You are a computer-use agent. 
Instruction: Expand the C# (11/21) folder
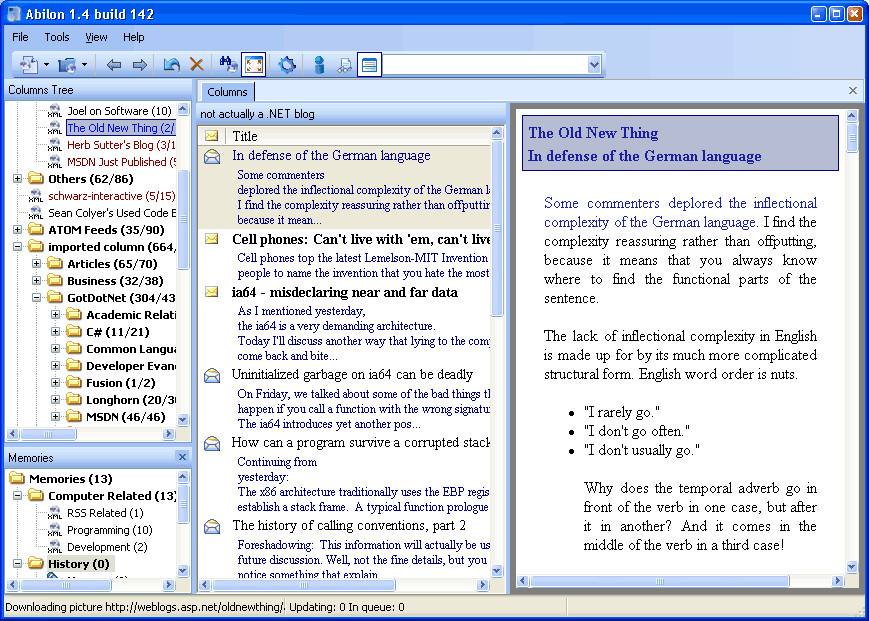click(55, 331)
